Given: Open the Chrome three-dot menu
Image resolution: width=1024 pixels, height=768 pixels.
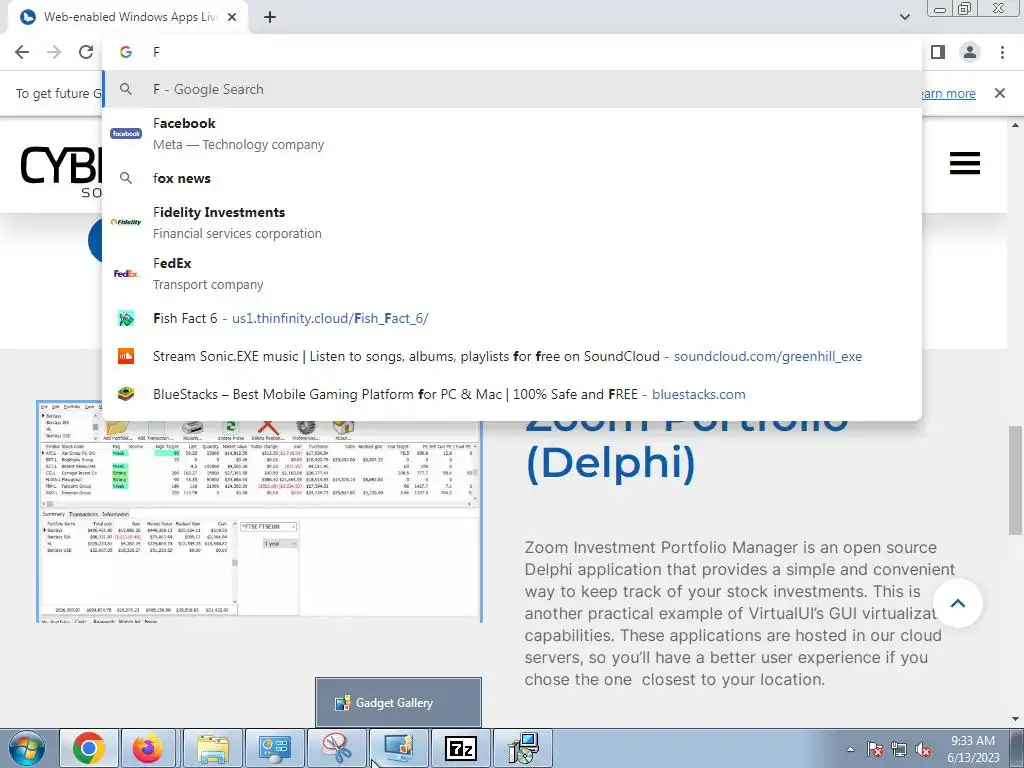Looking at the screenshot, I should 1002,52.
